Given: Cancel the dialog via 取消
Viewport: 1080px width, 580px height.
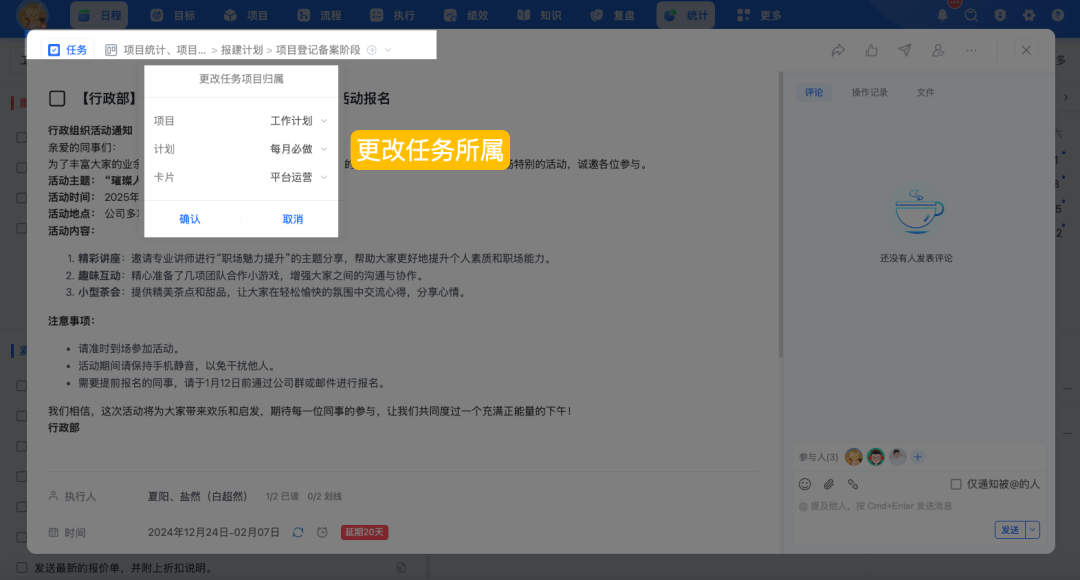Looking at the screenshot, I should 290,219.
